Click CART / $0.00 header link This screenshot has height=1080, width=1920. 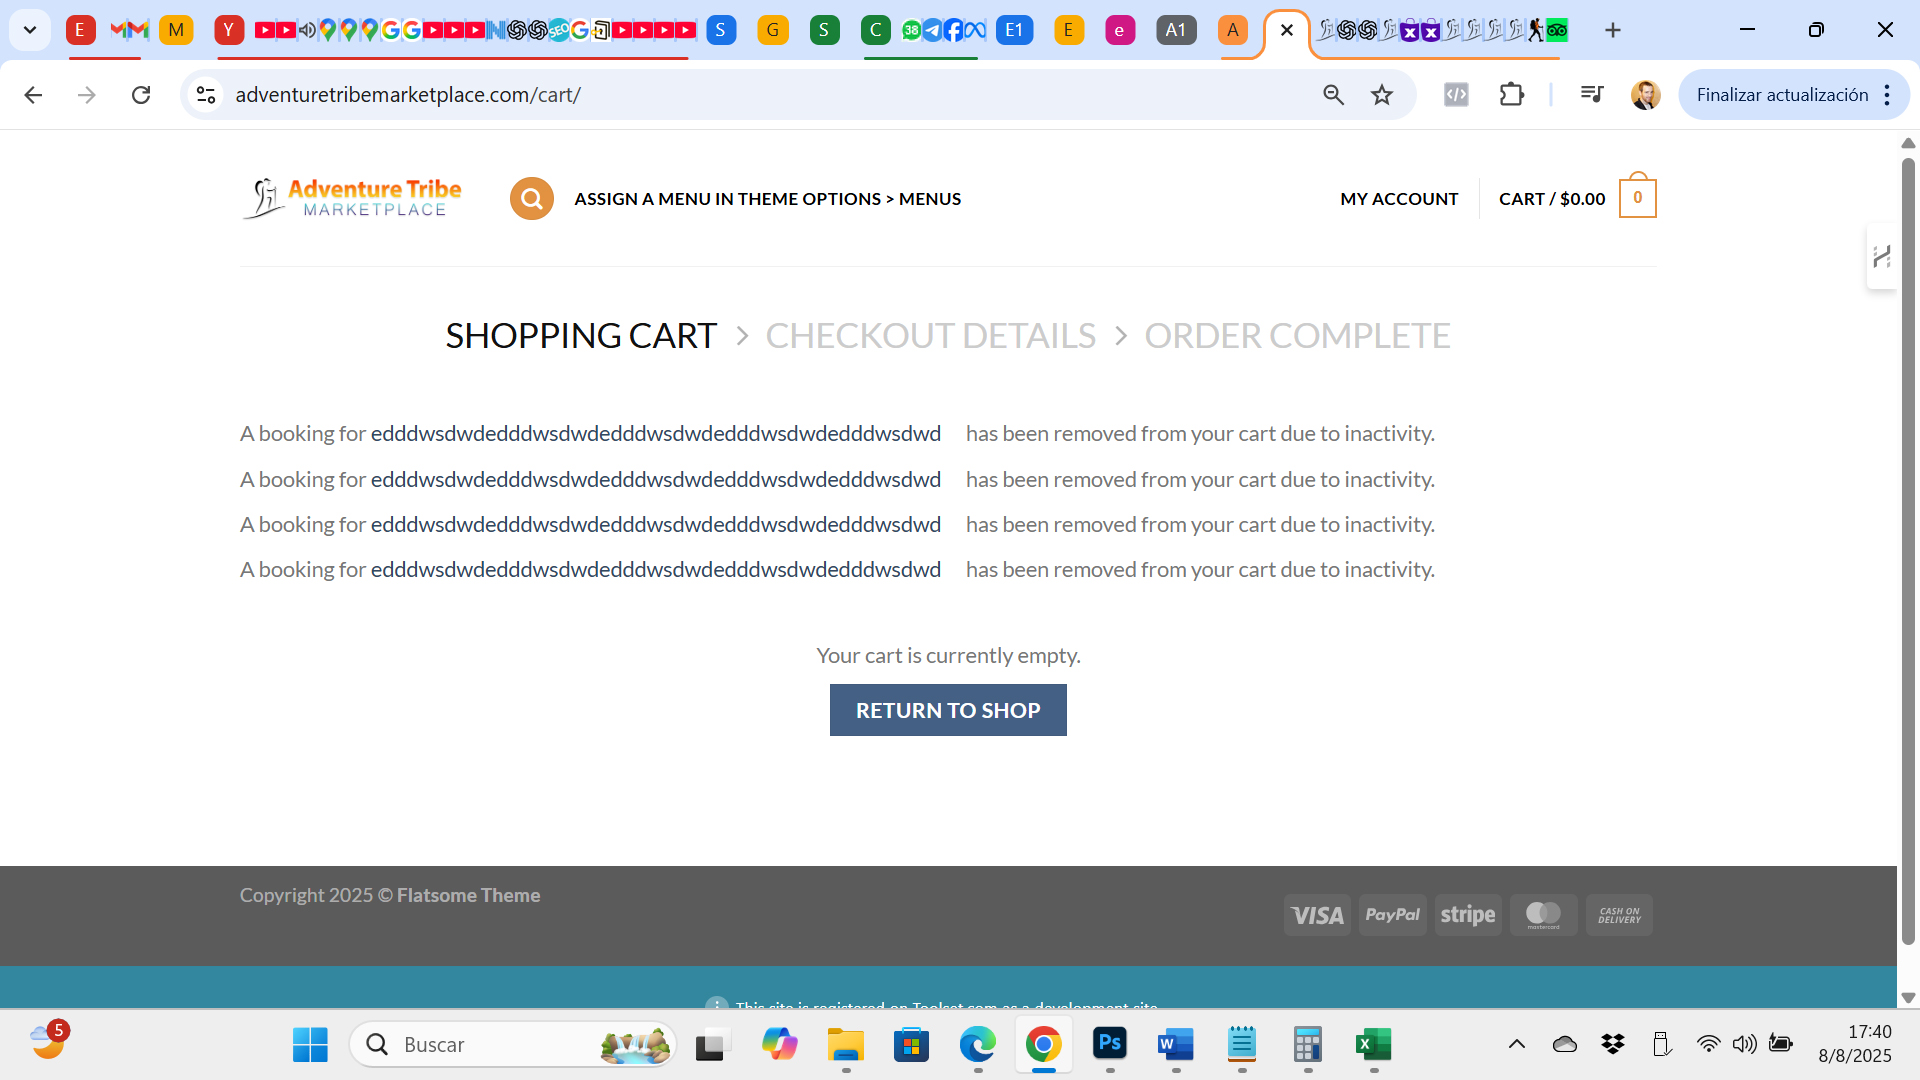1551,199
